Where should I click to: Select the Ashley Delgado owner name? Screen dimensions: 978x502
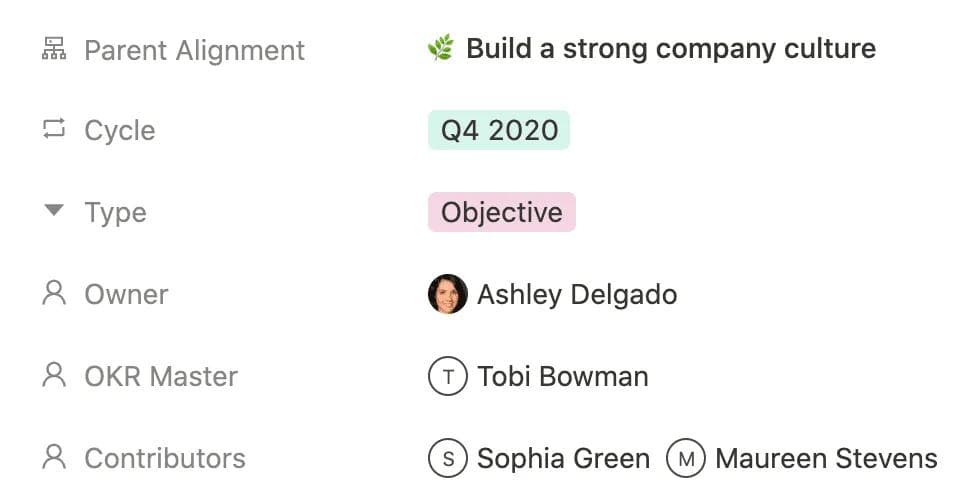577,295
